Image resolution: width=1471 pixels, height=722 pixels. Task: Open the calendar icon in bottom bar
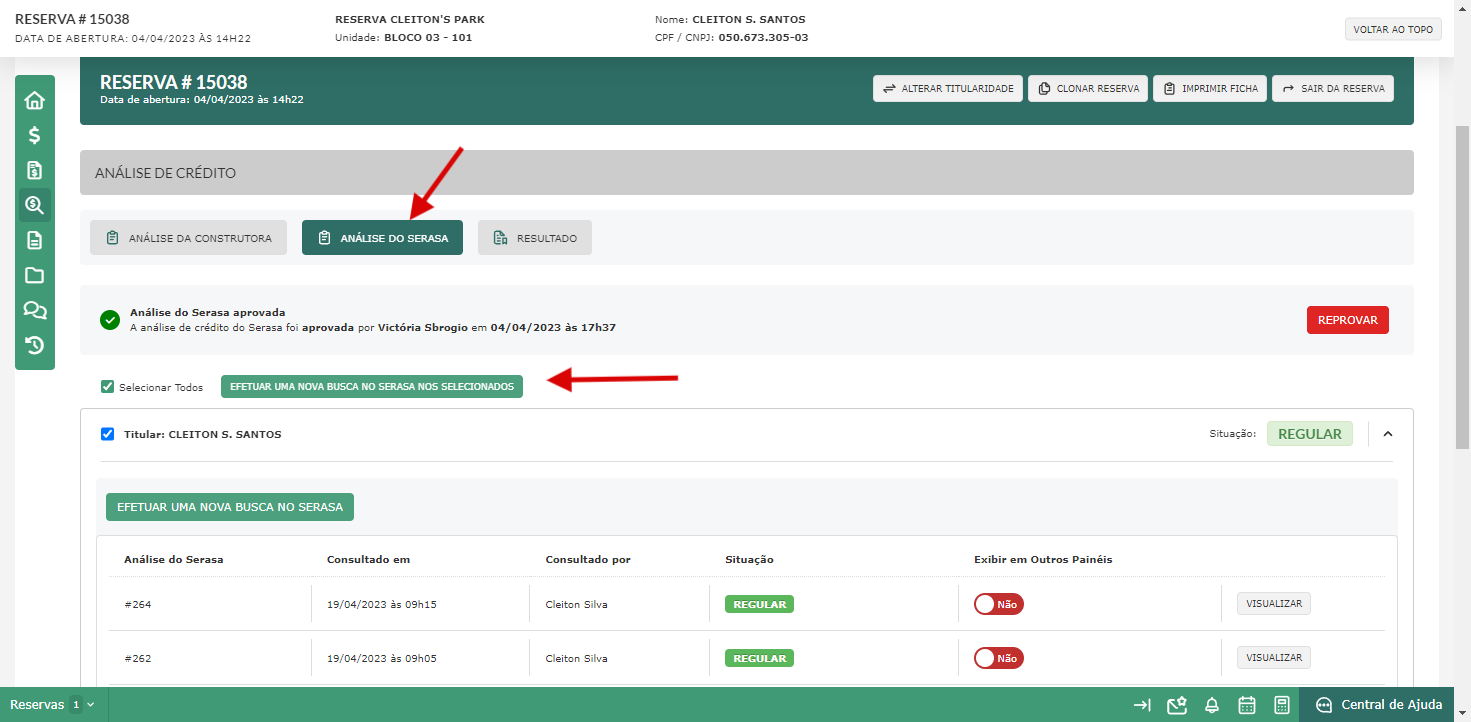click(x=1247, y=705)
